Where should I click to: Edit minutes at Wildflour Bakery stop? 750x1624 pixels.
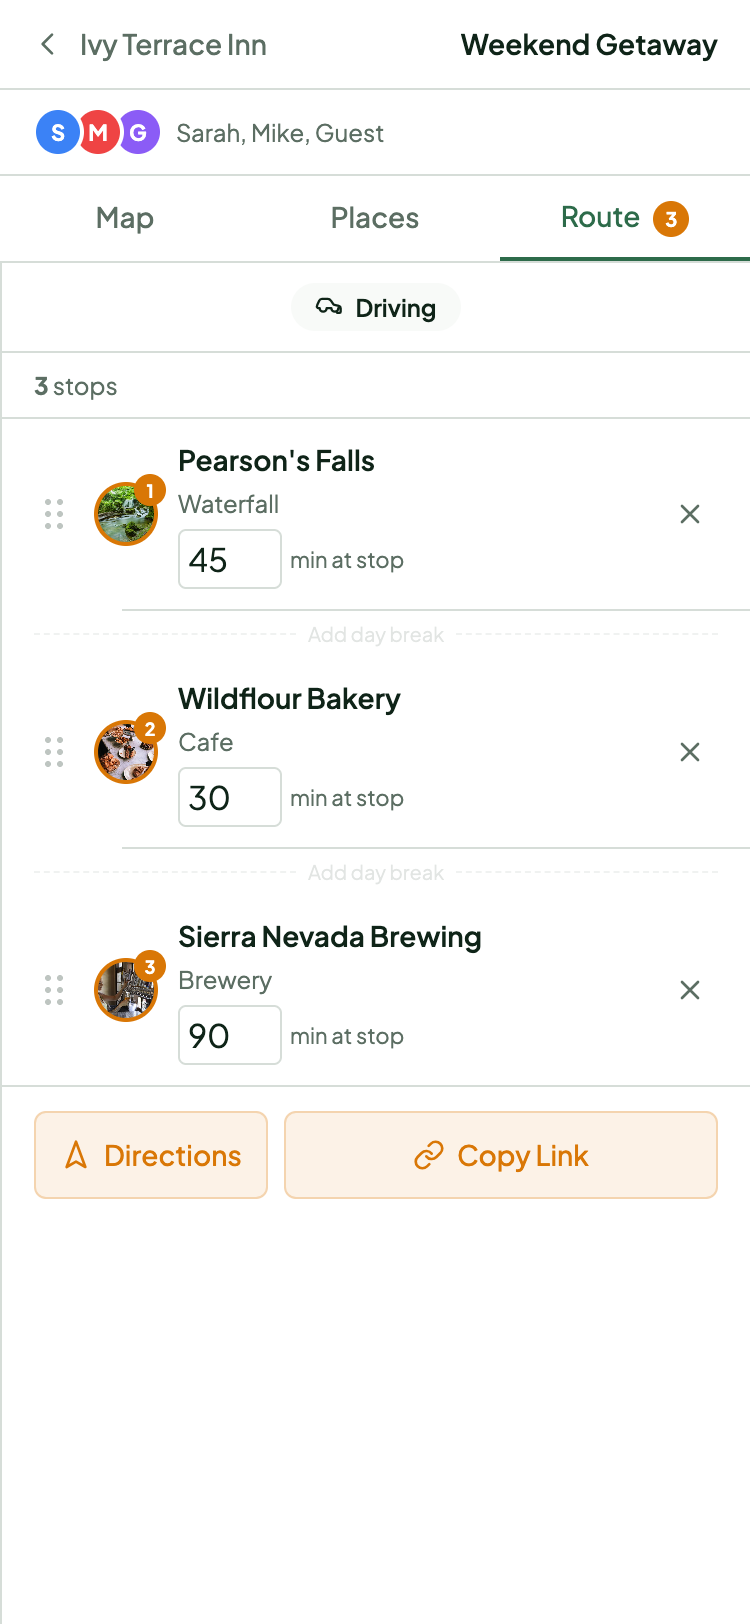[229, 798]
